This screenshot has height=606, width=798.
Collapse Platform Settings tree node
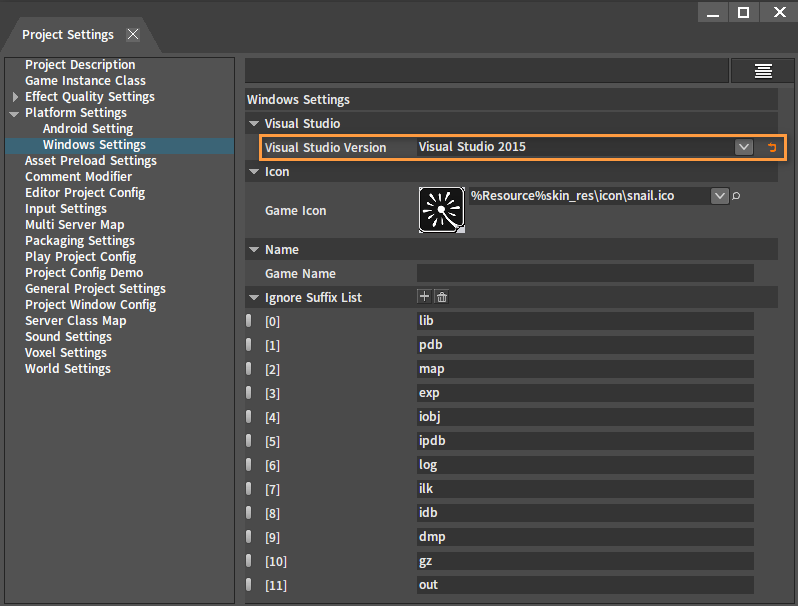coord(14,113)
